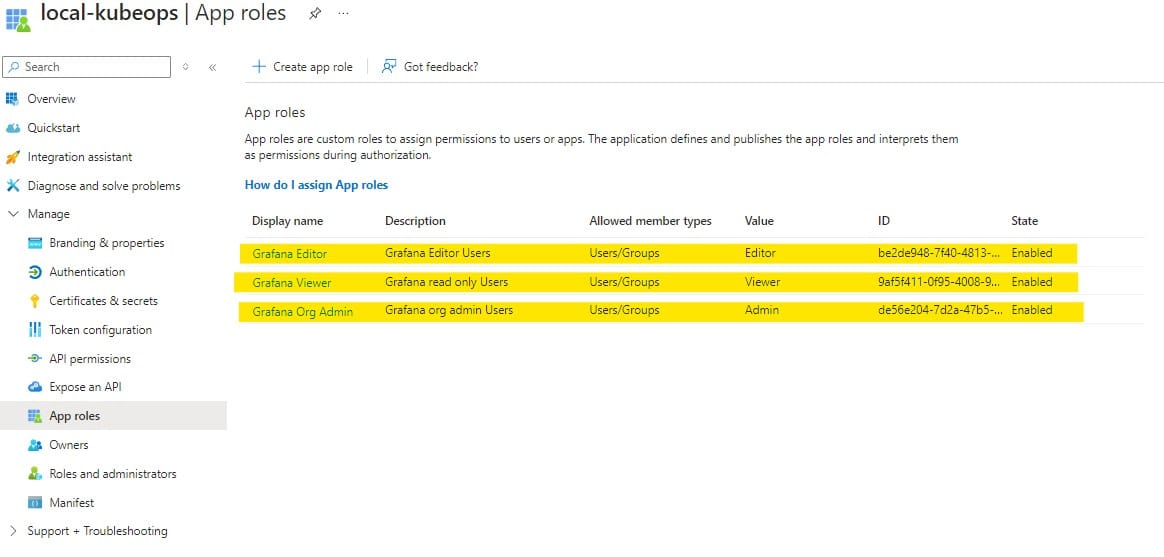This screenshot has height=557, width=1164.
Task: Click the Overview grid icon
Action: 13,99
